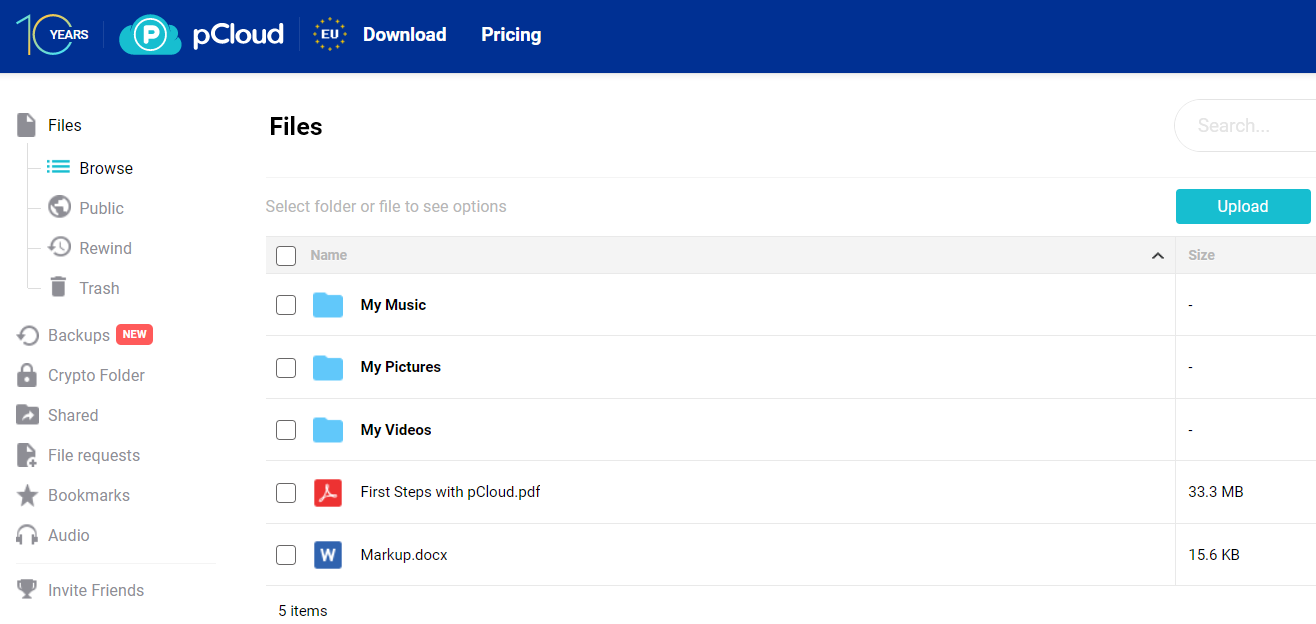Focus the Search input field
The image size is (1316, 624).
pyautogui.click(x=1250, y=126)
